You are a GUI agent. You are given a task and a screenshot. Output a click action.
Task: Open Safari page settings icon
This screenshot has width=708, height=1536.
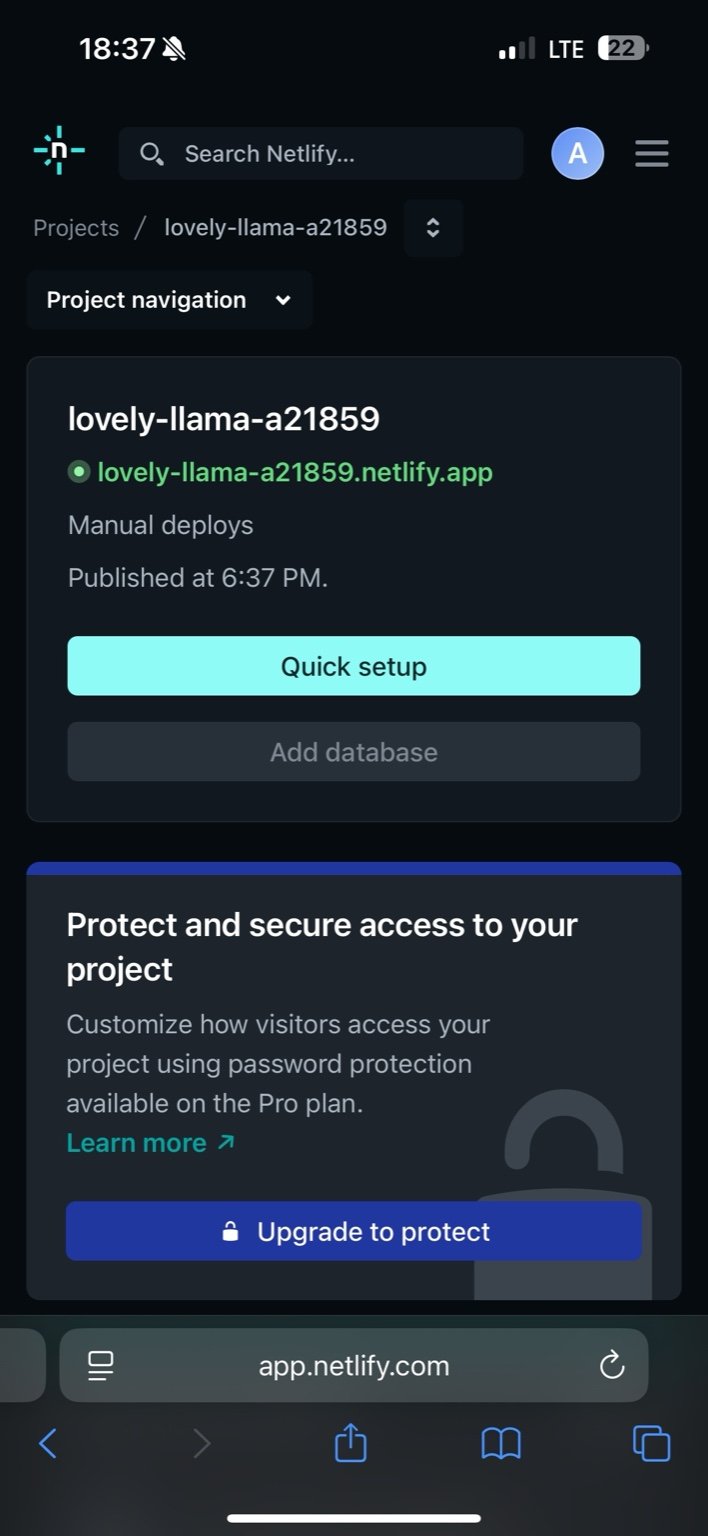(101, 1365)
